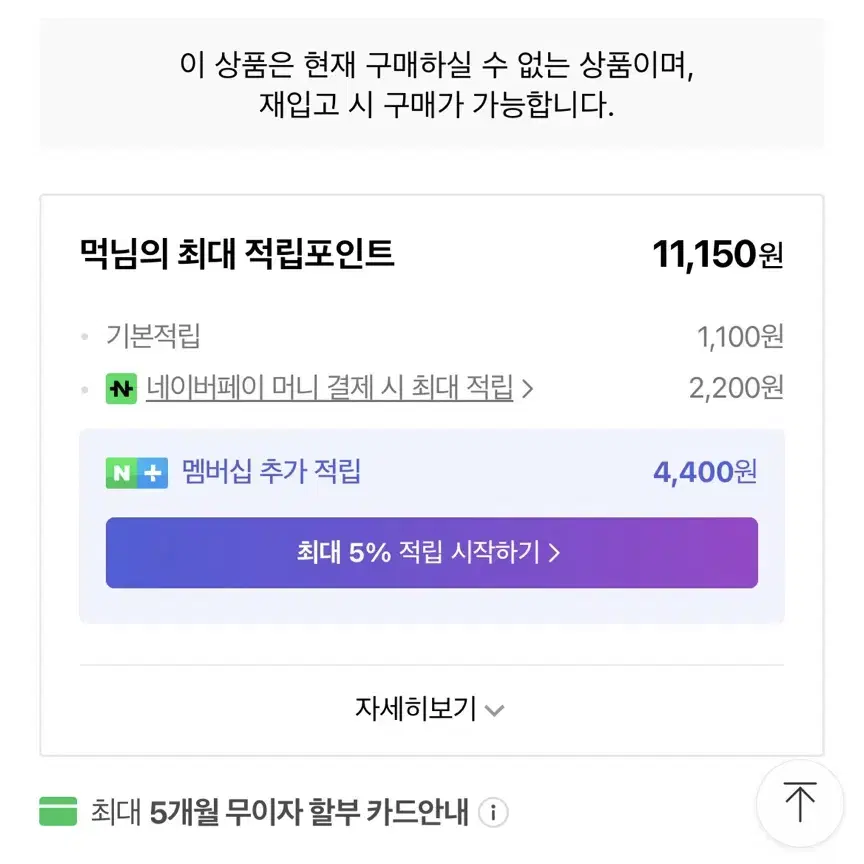Open 최대 5개월 무이자 할부 카드안내
Image resolution: width=864 pixels, height=864 pixels.
click(279, 812)
